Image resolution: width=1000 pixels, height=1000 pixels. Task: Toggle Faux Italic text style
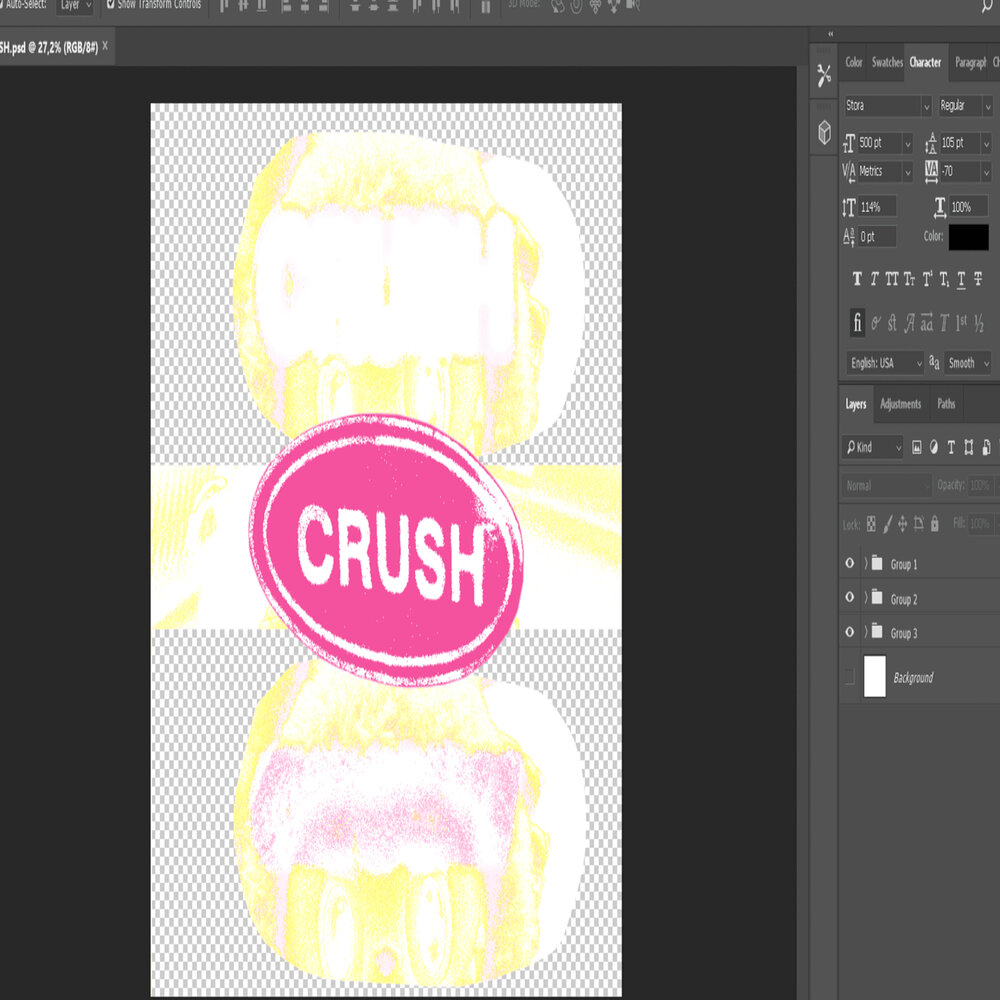[x=874, y=280]
